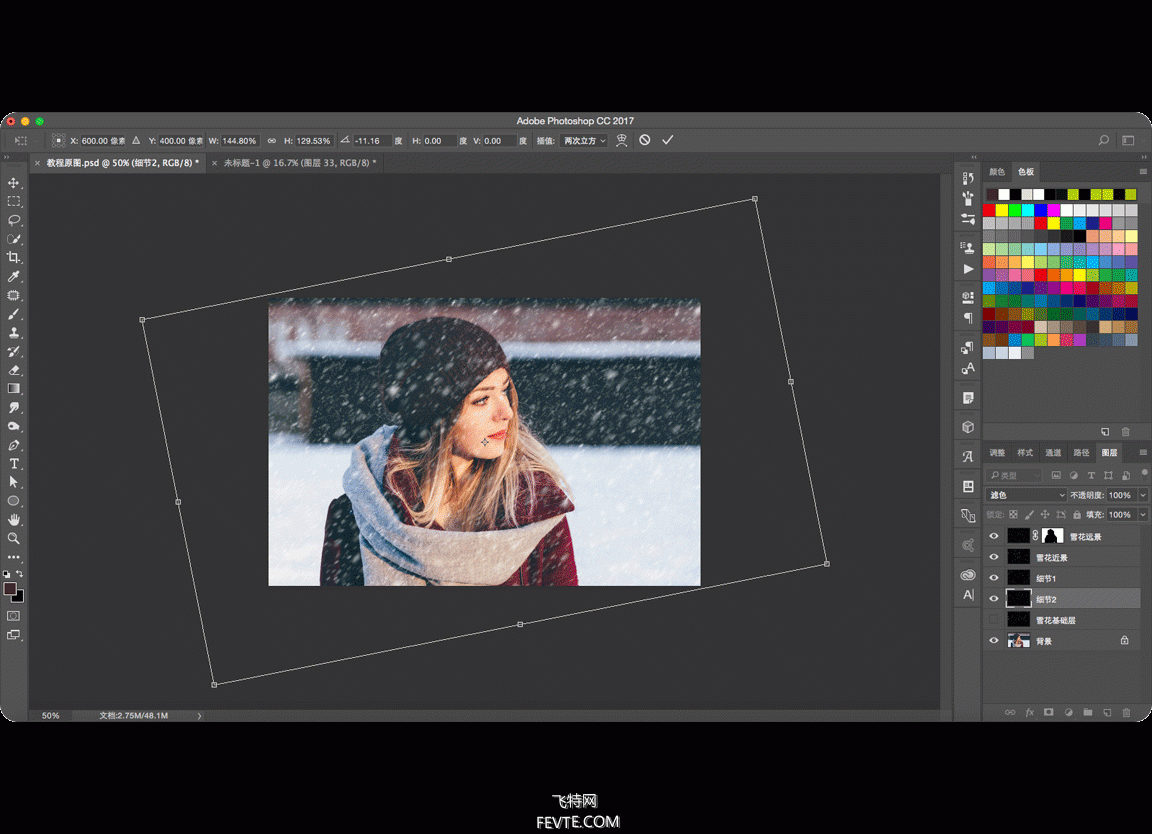The width and height of the screenshot is (1152, 834).
Task: Toggle warp mode in the options bar
Action: (x=622, y=140)
